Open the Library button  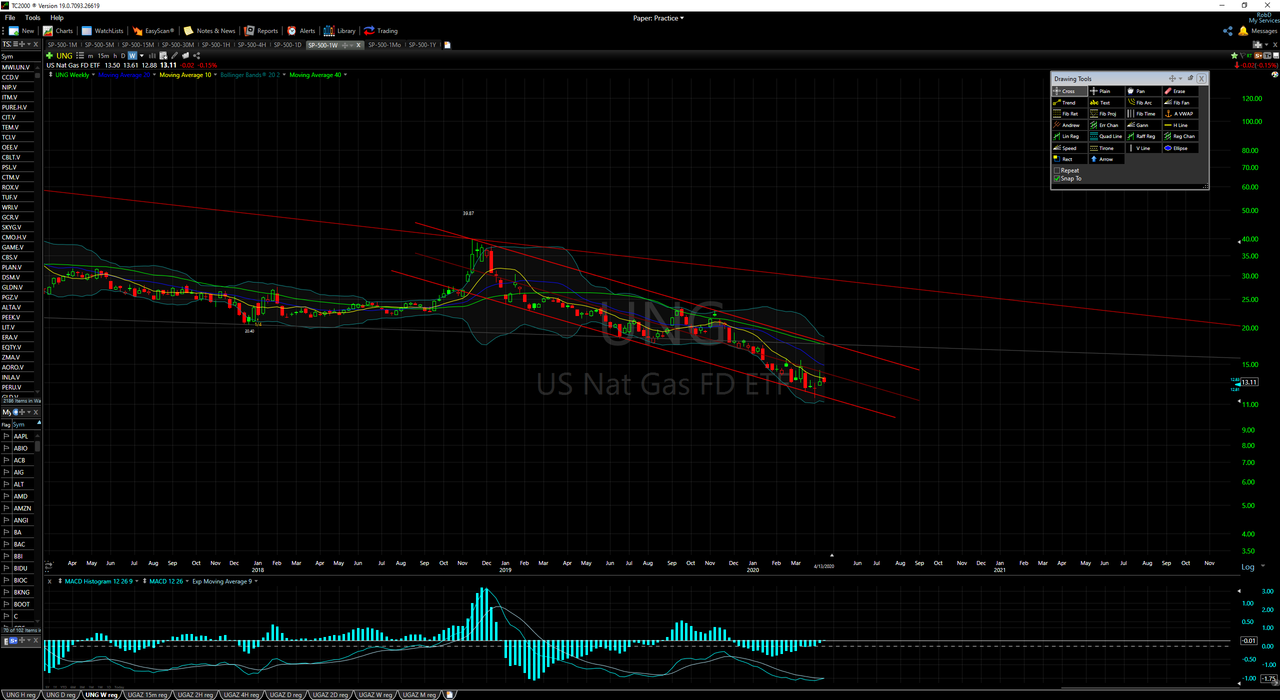tap(340, 31)
